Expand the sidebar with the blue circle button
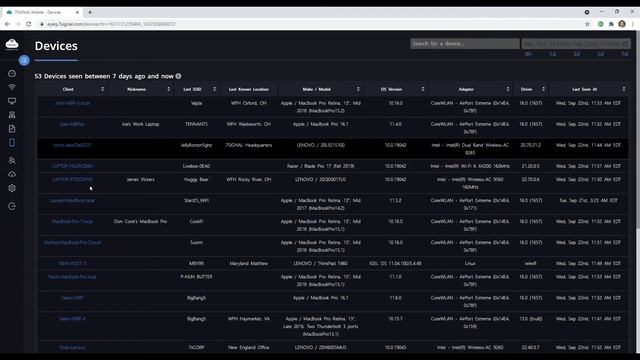Image resolution: width=640 pixels, height=360 pixels. tap(24, 60)
